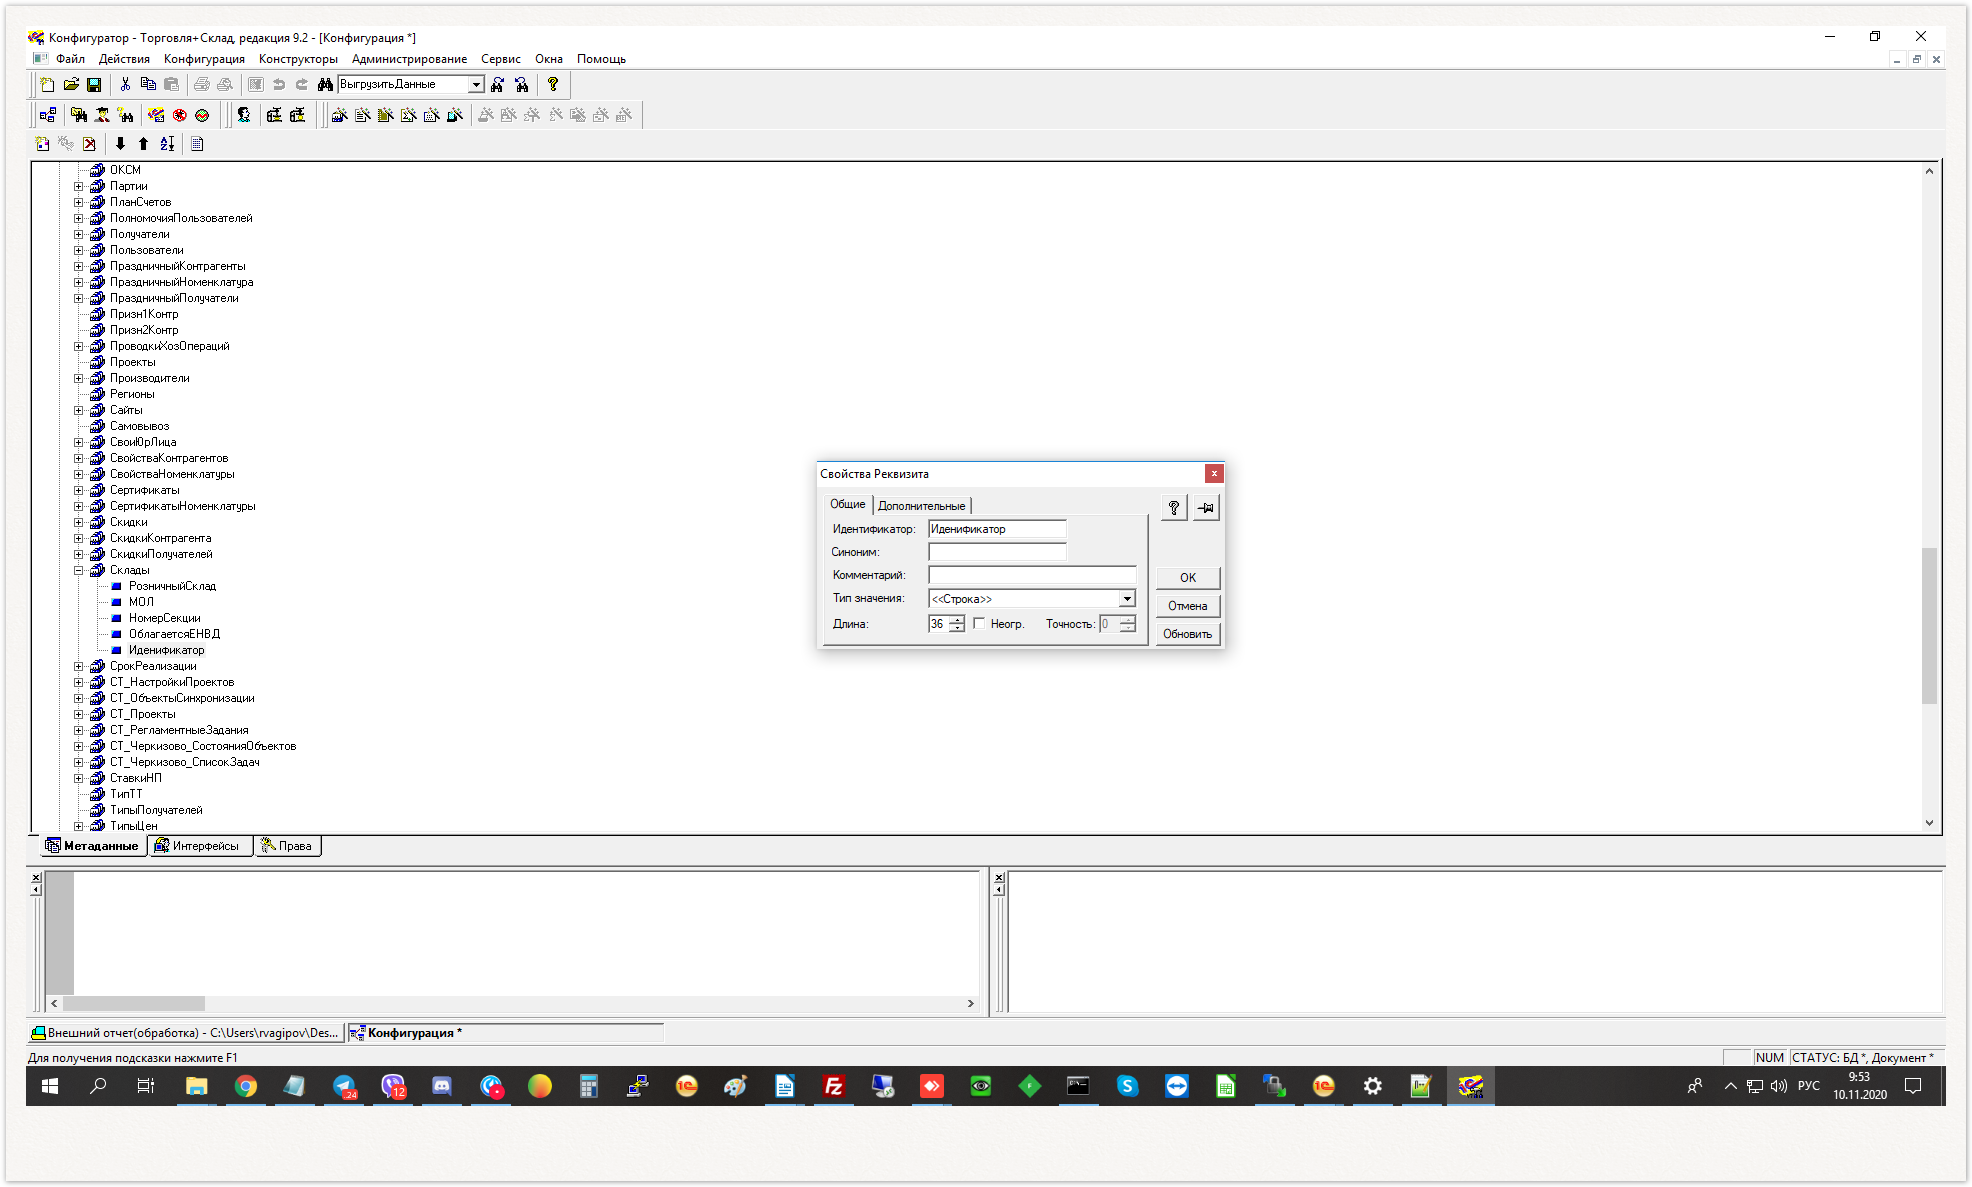Click the Save configuration floppy icon
This screenshot has width=1972, height=1187.
click(x=94, y=85)
